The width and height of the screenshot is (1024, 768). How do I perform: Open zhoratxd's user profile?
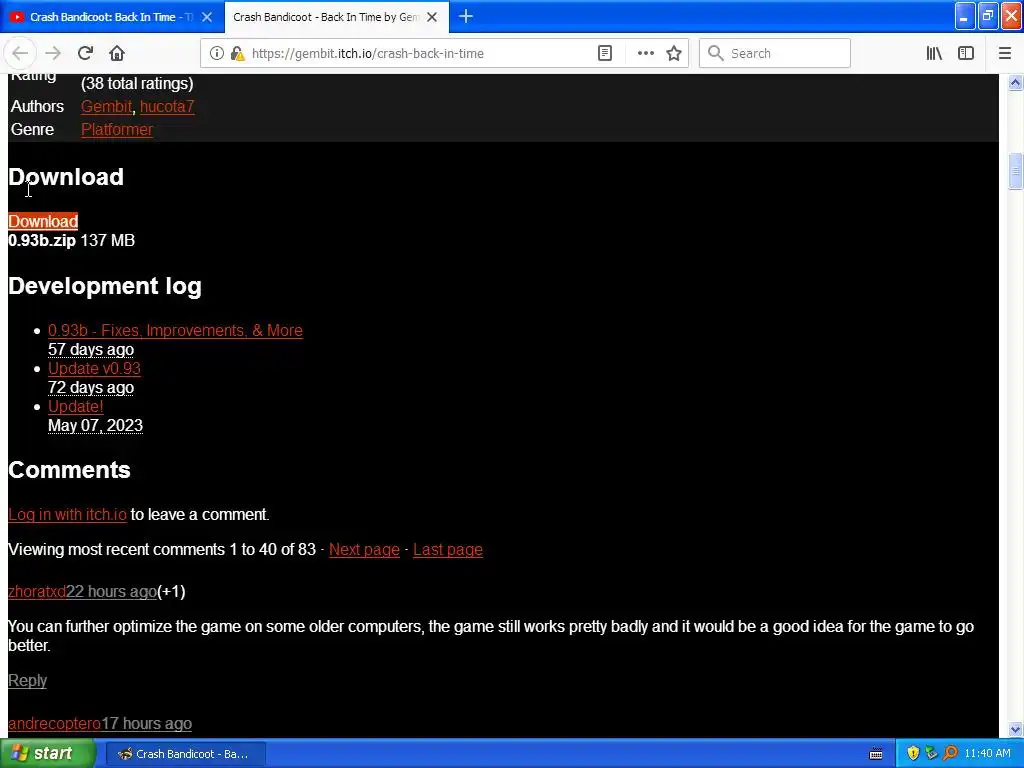37,592
